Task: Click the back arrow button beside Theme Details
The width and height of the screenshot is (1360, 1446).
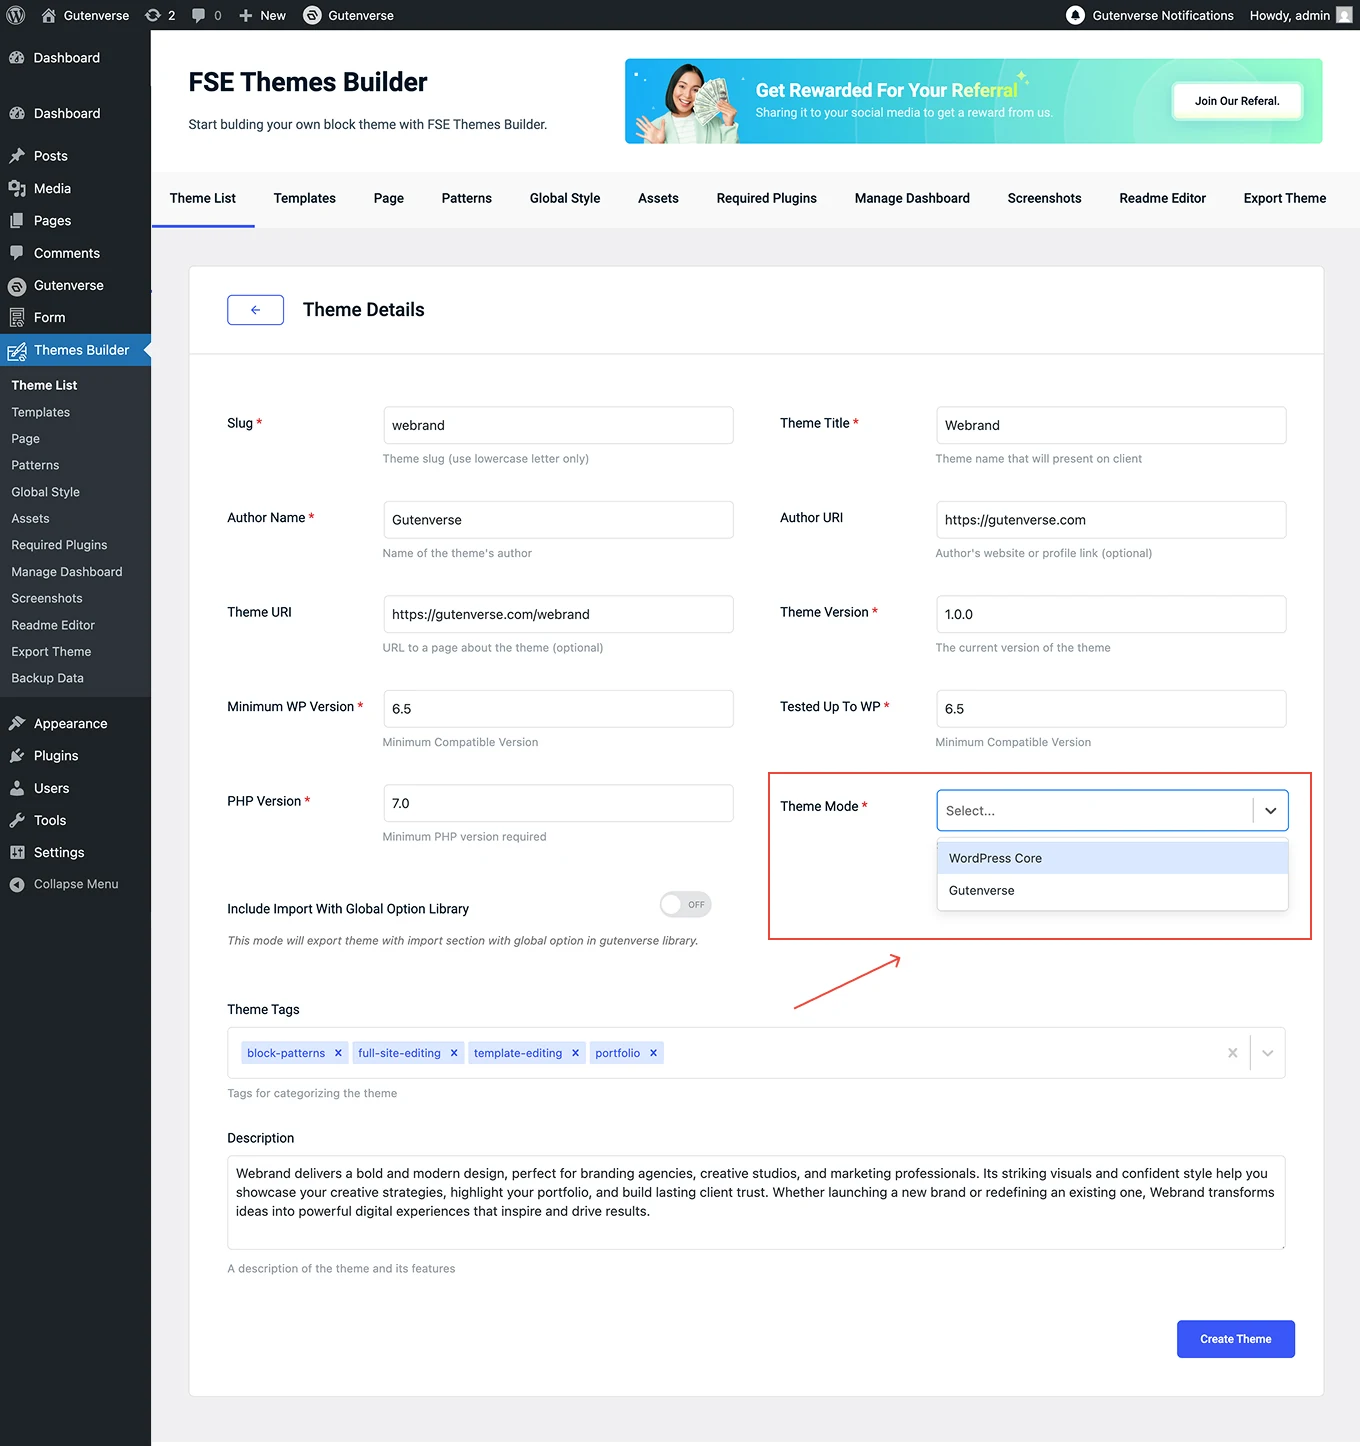Action: pos(255,310)
